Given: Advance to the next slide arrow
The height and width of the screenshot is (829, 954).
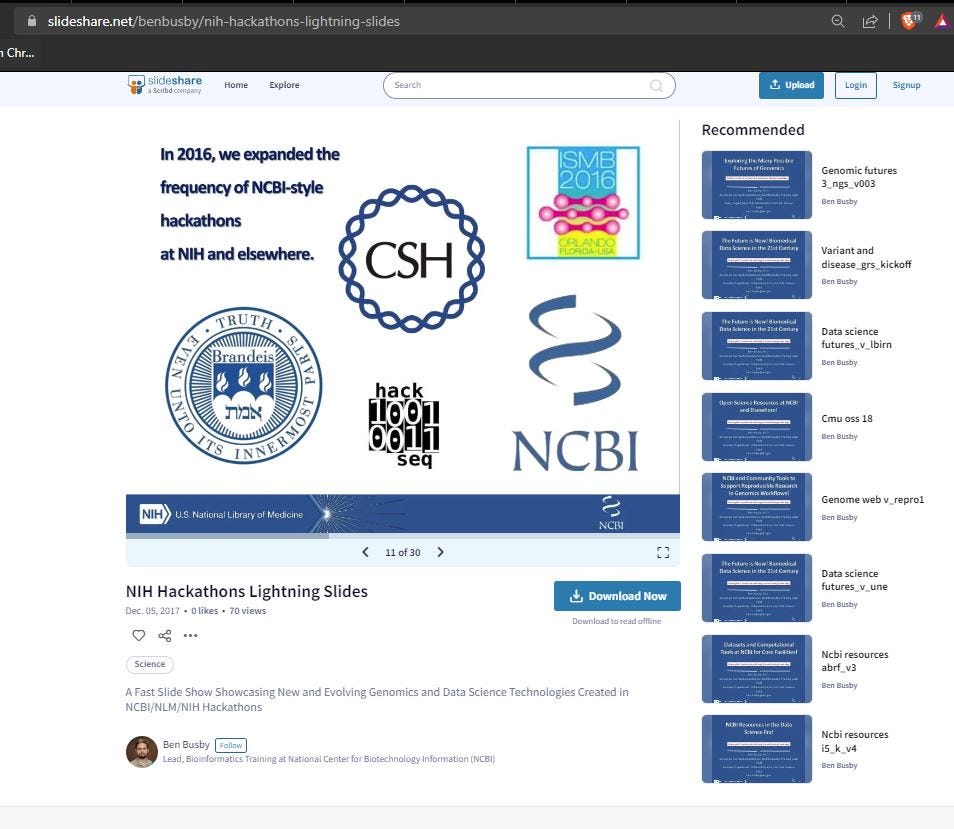Looking at the screenshot, I should (440, 552).
